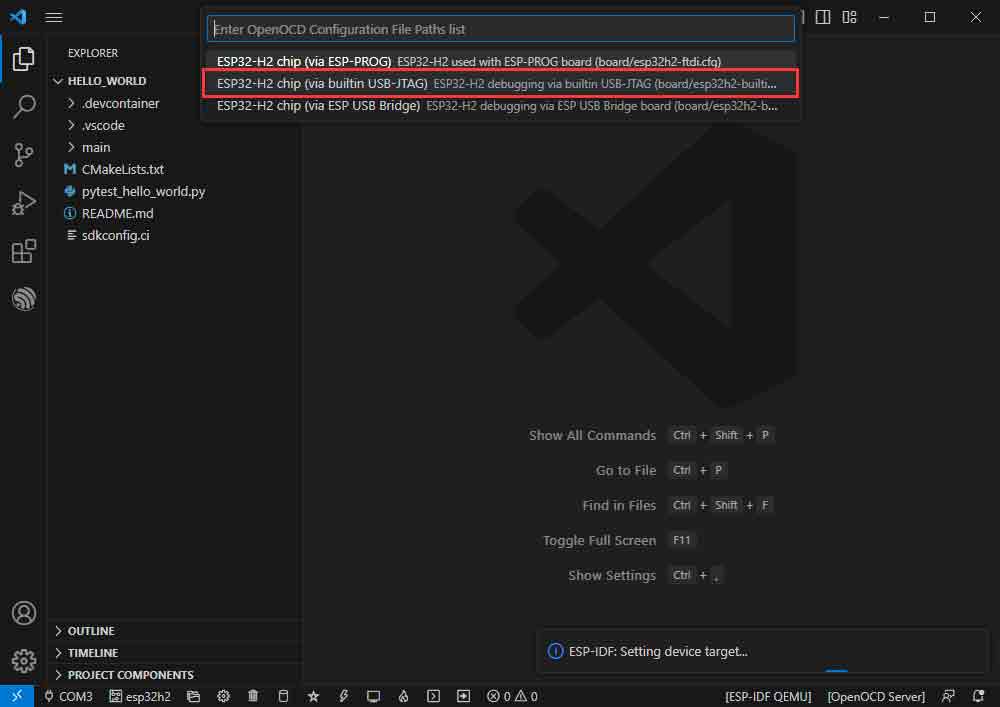
Task: Click the remote window indicator in status bar
Action: (17, 696)
